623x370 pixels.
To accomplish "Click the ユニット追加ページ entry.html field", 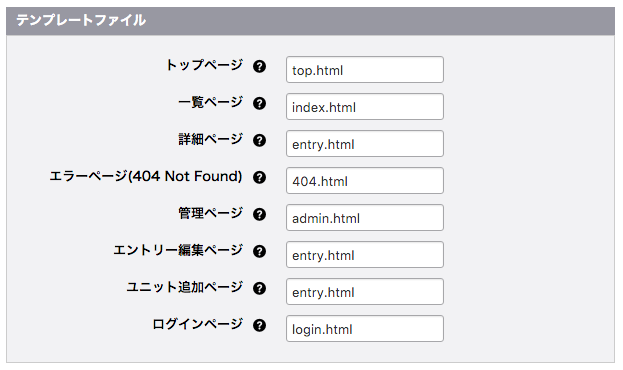I will tap(365, 291).
